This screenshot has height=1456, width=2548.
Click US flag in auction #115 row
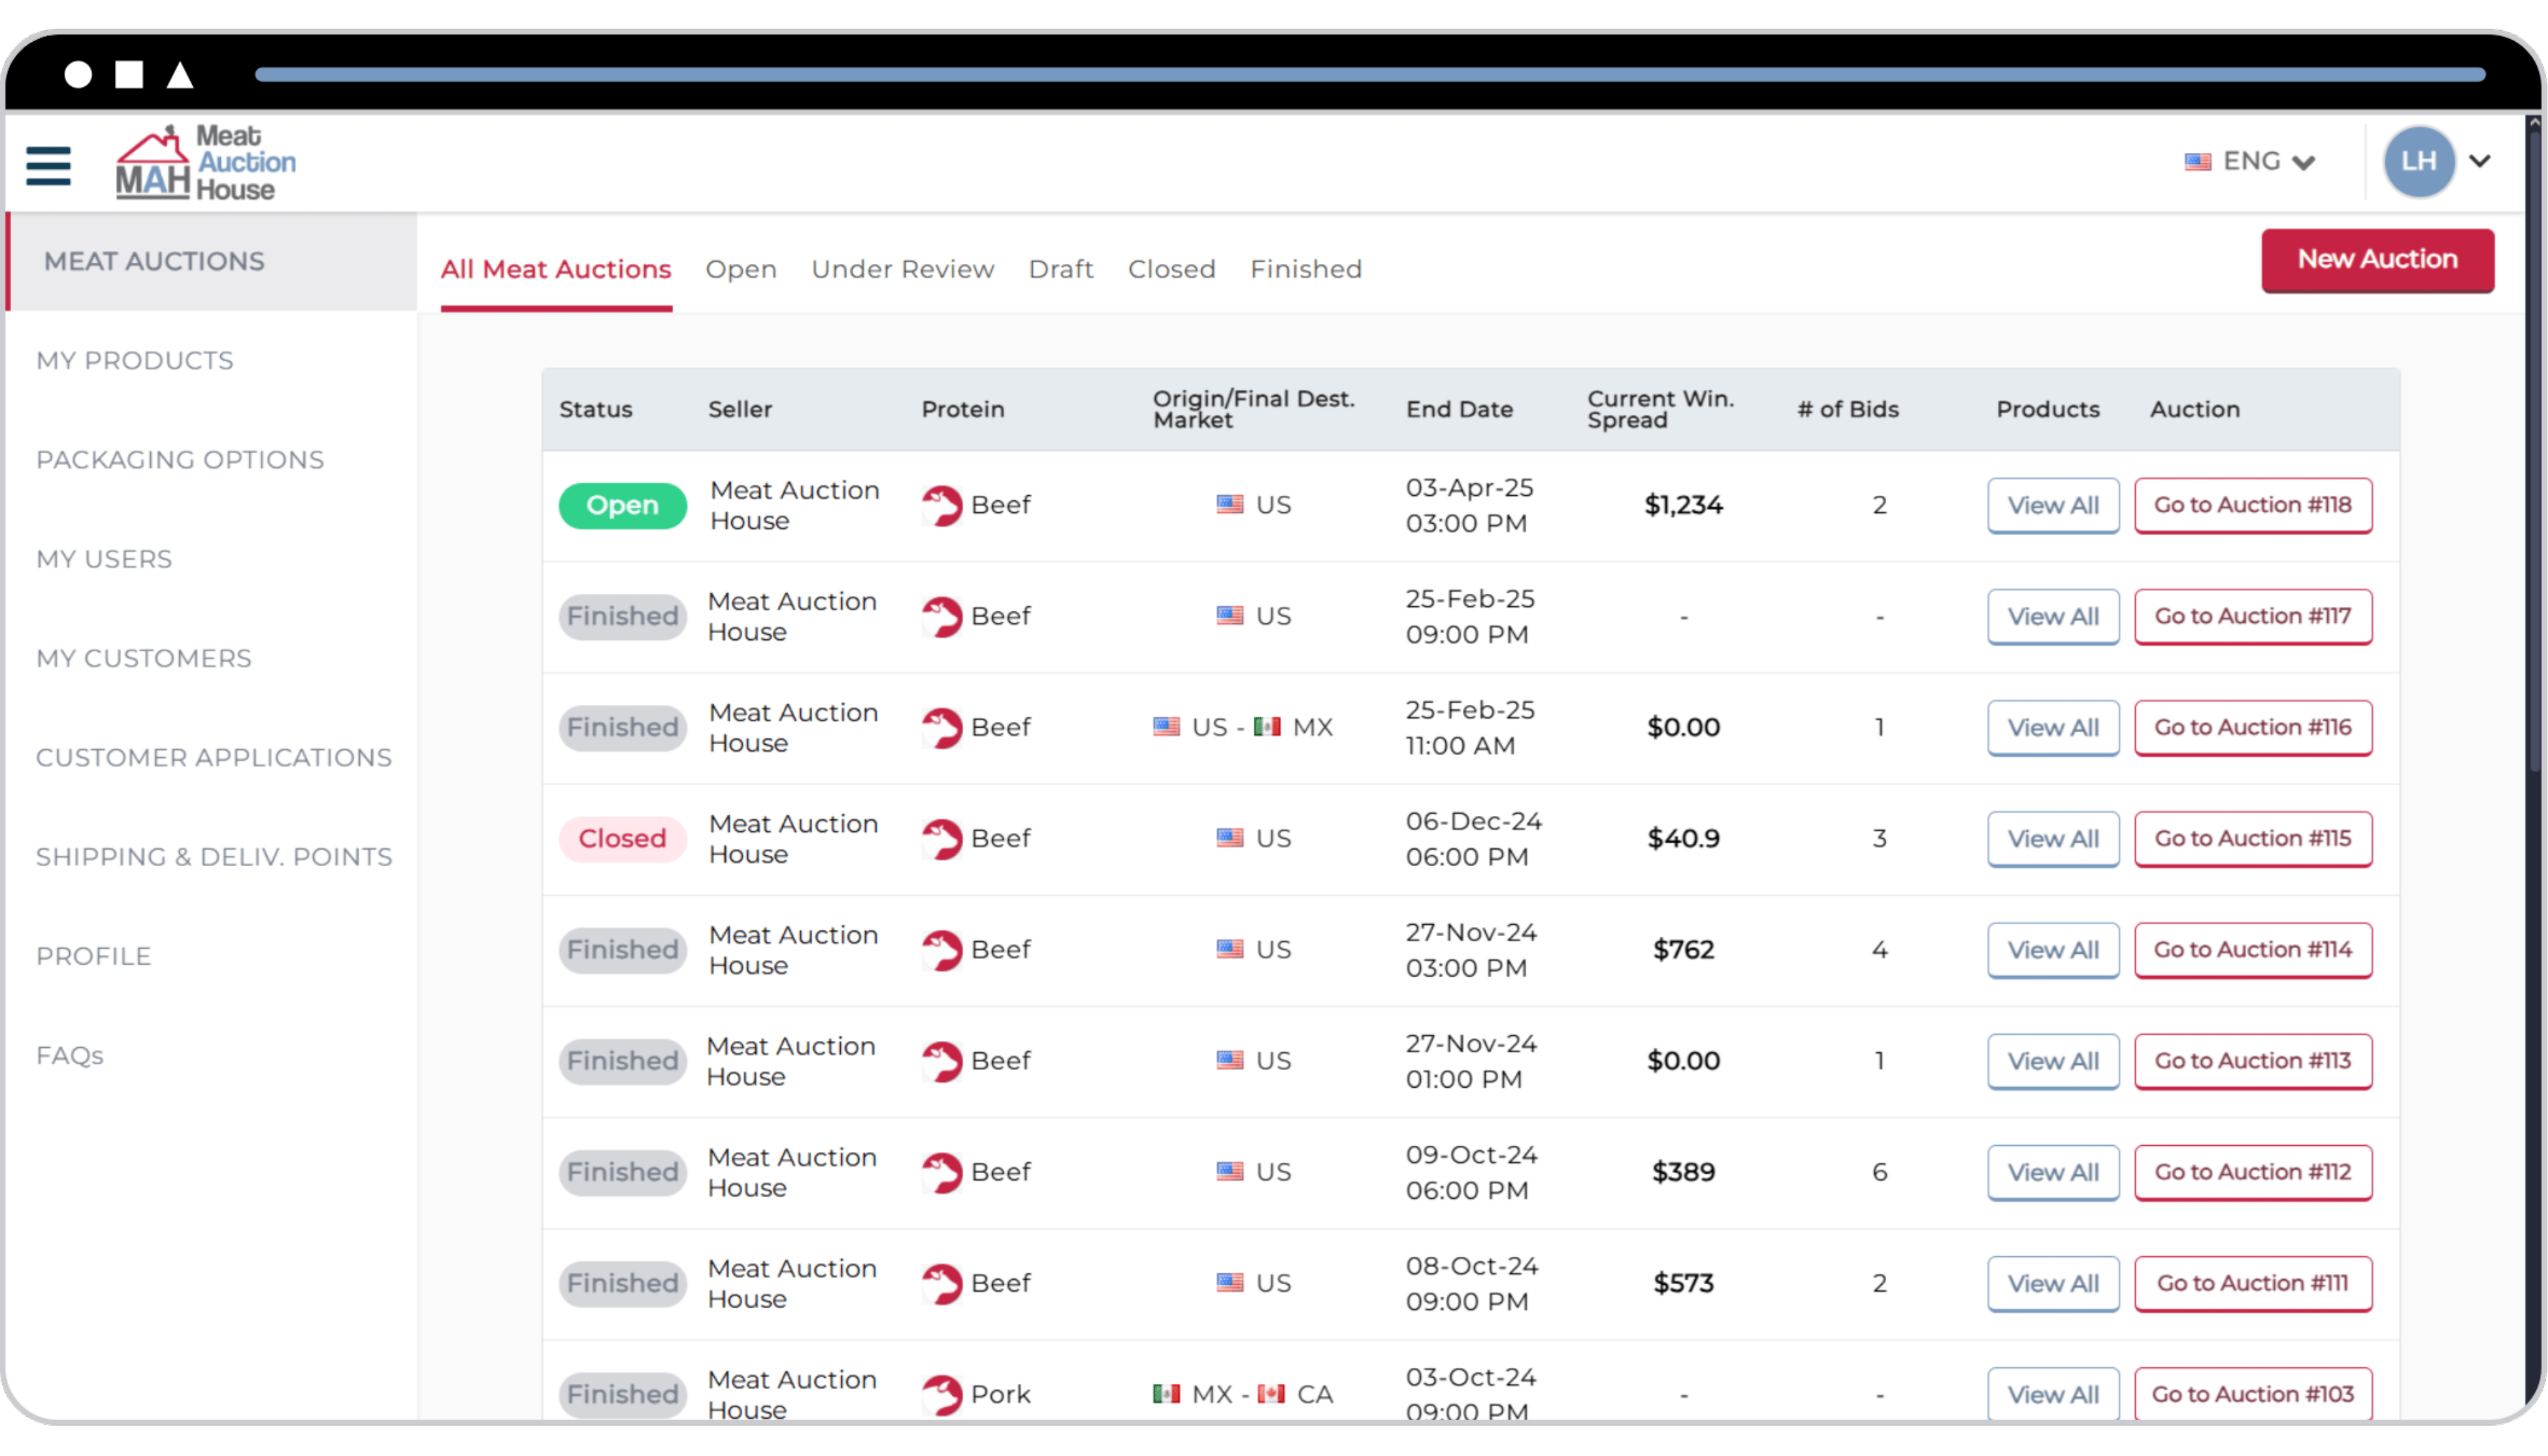(x=1230, y=838)
